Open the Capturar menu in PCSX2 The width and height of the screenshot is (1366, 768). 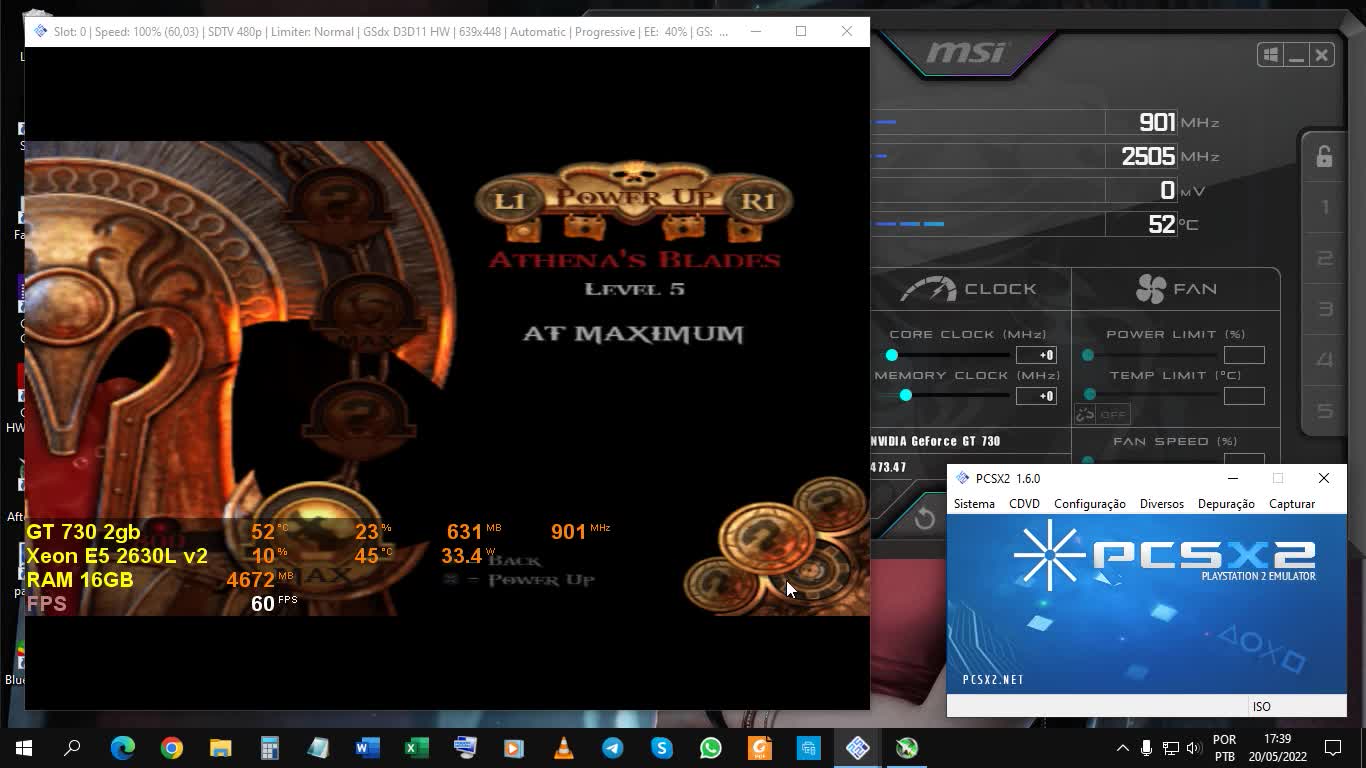click(1292, 504)
